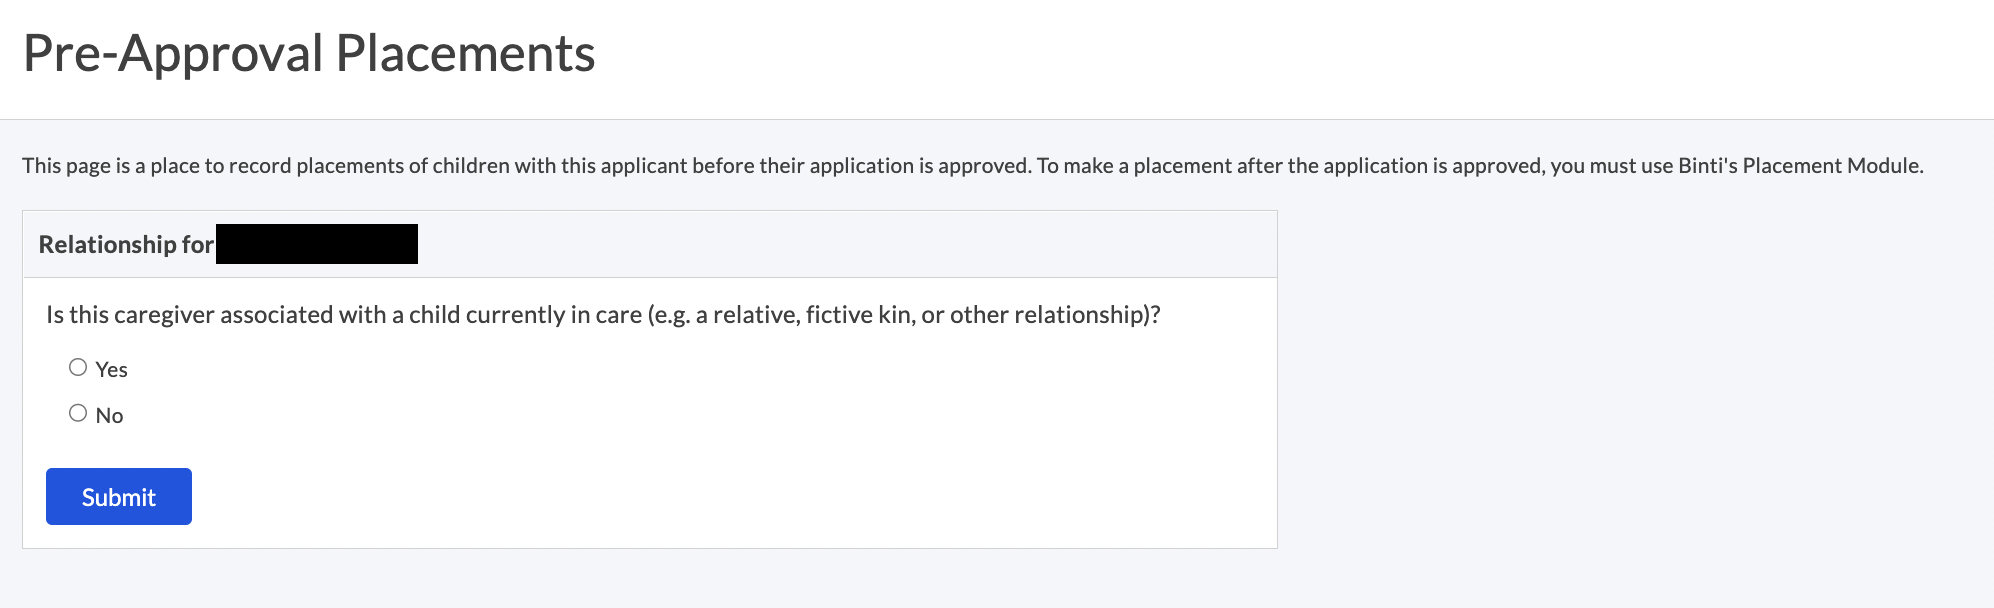Image resolution: width=1994 pixels, height=608 pixels.
Task: Select the No radio button
Action: coord(78,413)
